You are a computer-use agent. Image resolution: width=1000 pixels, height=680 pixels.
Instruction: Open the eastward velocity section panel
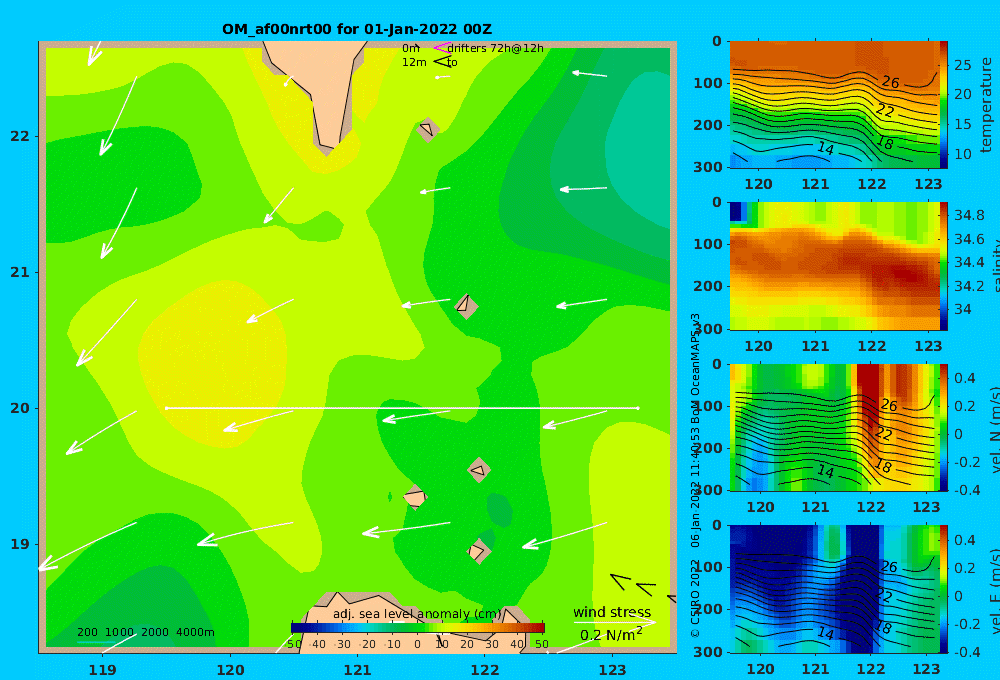(x=834, y=589)
